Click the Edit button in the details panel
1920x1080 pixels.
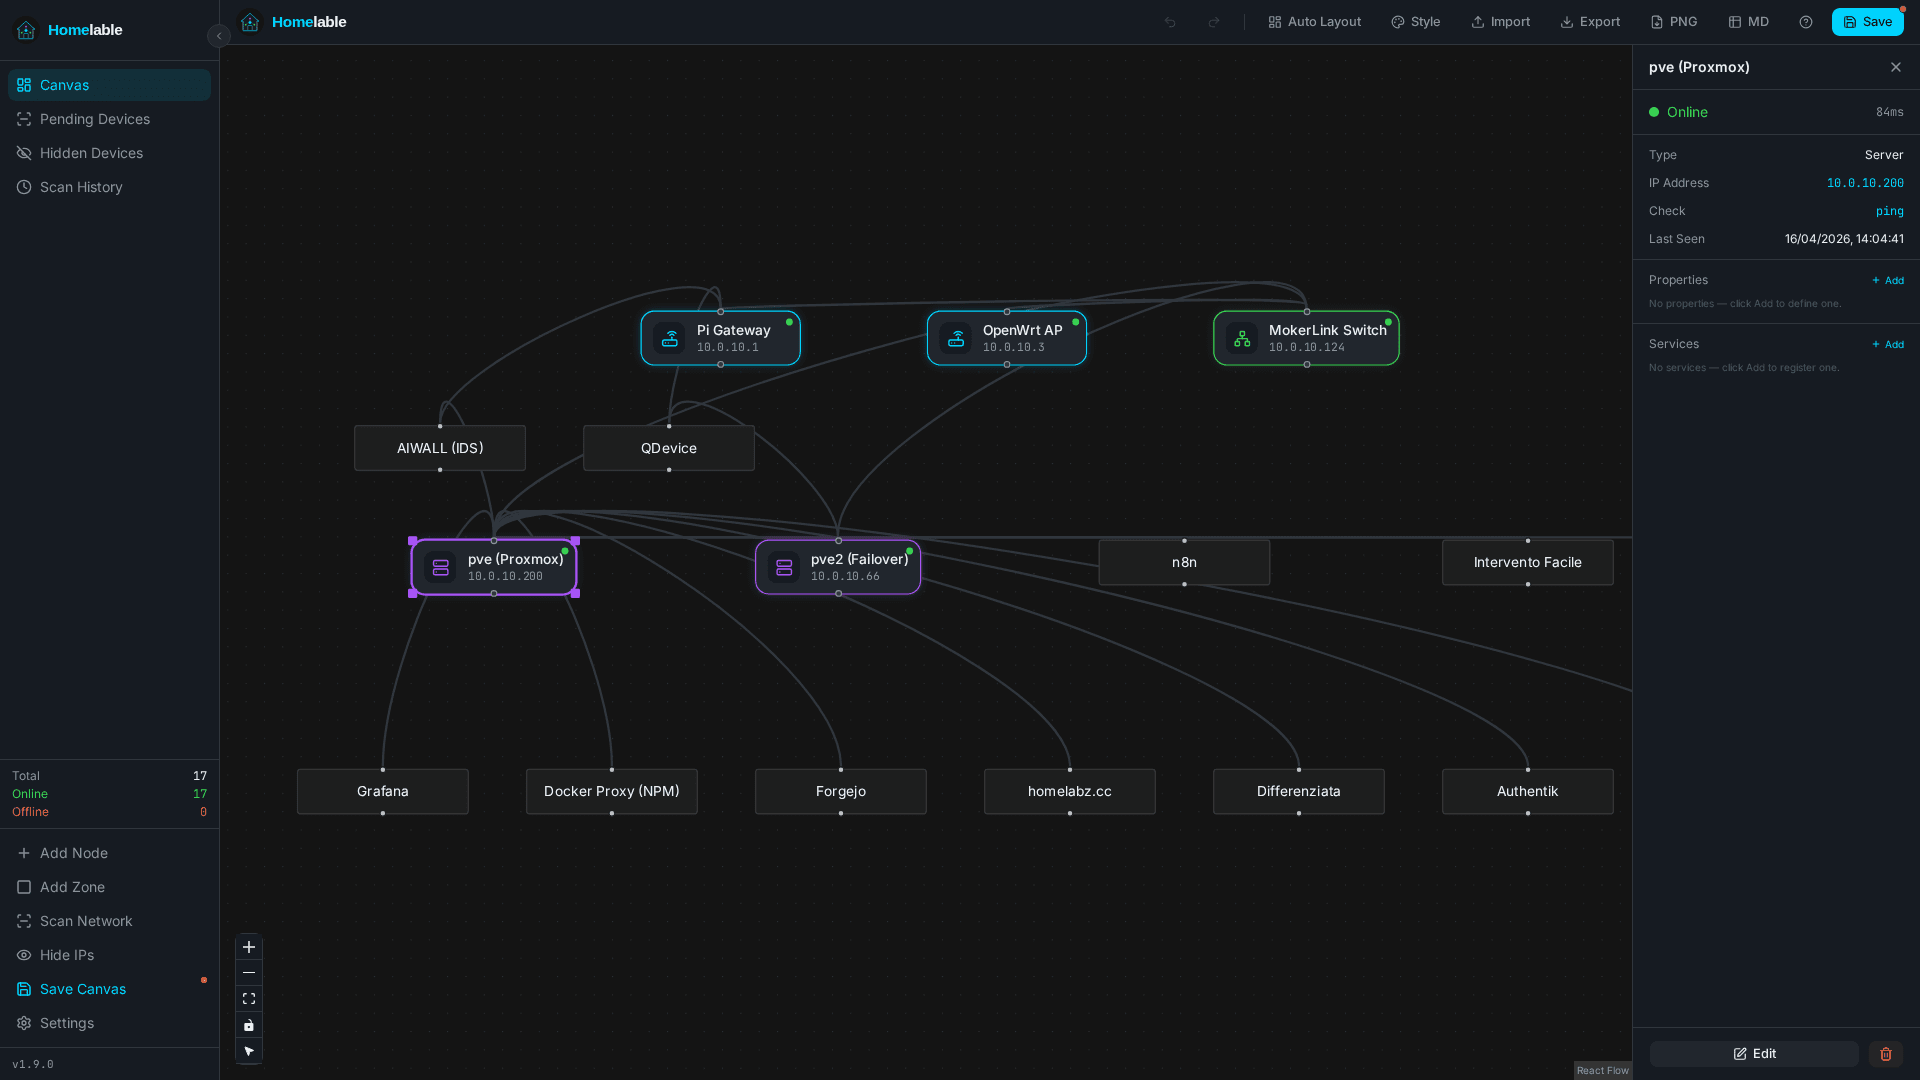click(x=1754, y=1053)
